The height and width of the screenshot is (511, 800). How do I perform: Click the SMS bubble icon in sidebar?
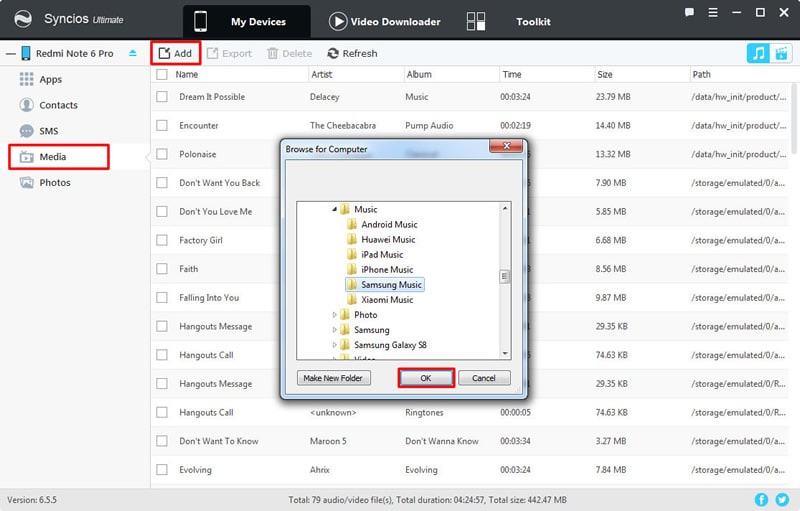click(x=26, y=131)
